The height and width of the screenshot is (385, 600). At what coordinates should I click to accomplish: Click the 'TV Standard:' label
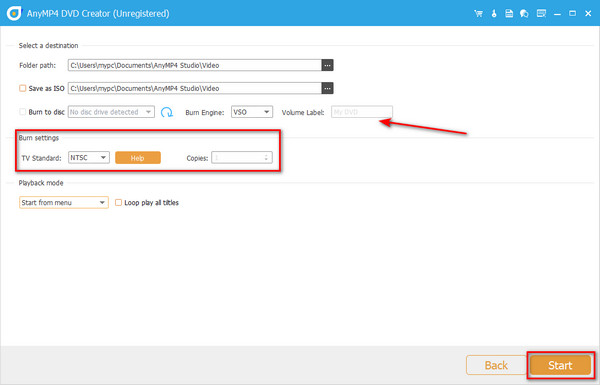tap(41, 158)
